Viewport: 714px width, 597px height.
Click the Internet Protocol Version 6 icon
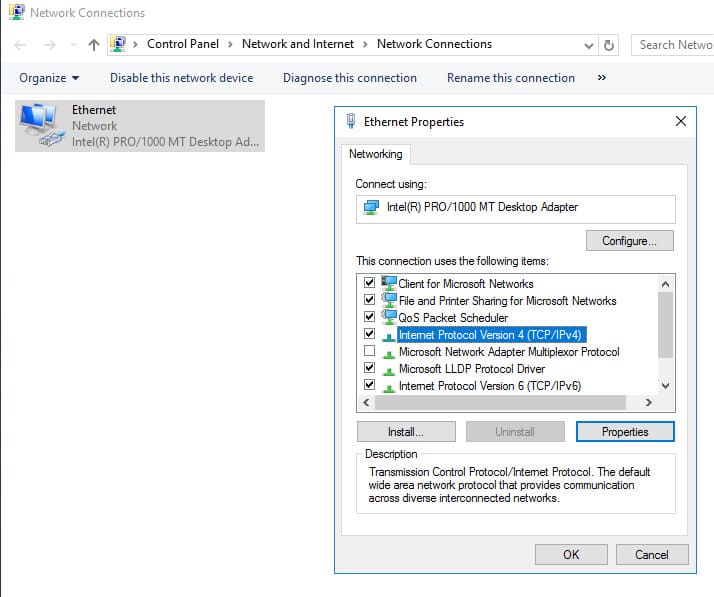tap(389, 386)
